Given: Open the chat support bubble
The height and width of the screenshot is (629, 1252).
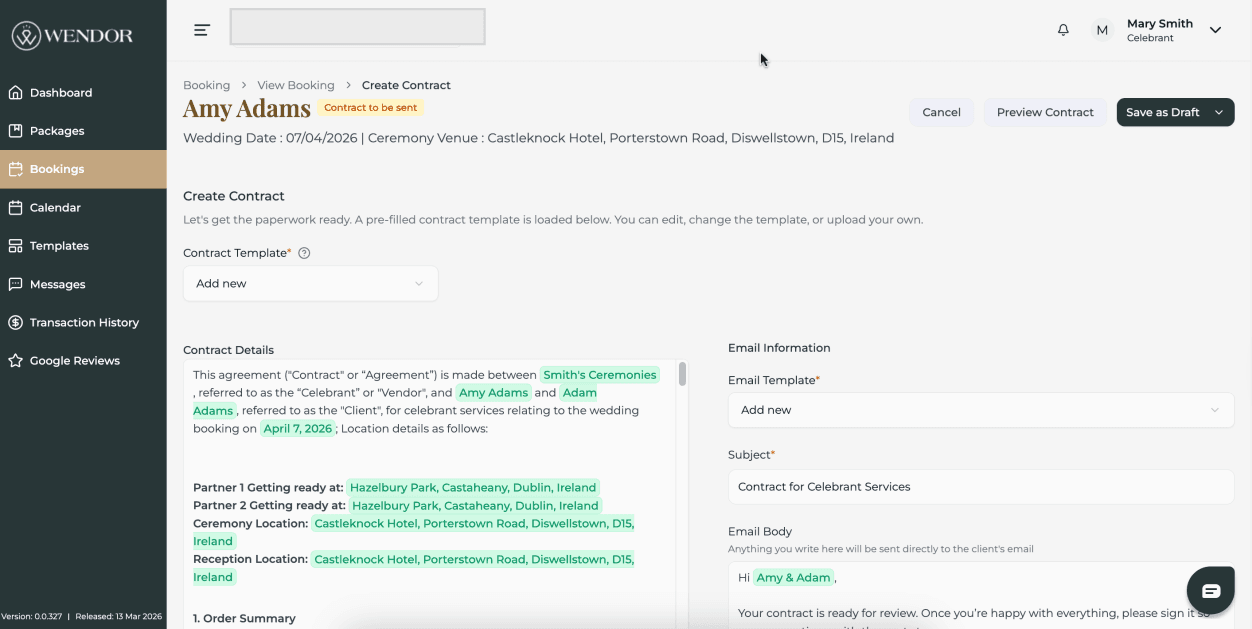Looking at the screenshot, I should click(1210, 589).
